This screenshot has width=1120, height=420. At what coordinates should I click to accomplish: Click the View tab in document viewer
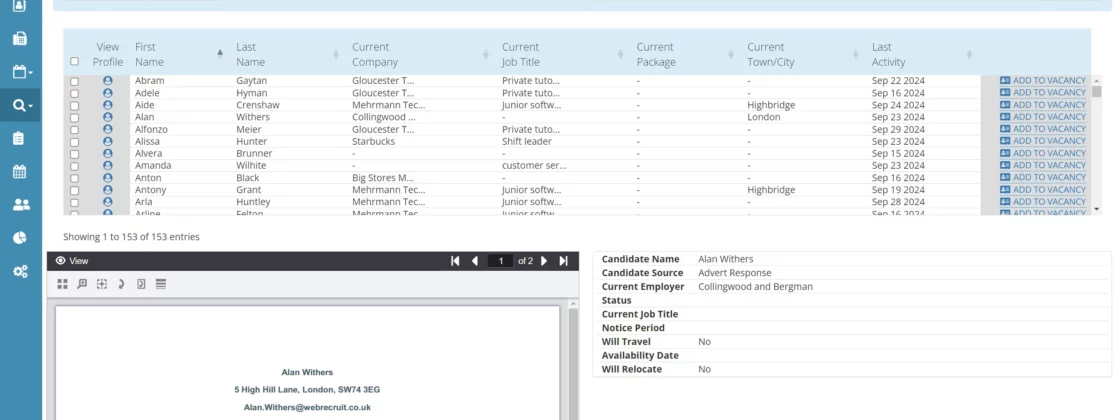point(73,261)
